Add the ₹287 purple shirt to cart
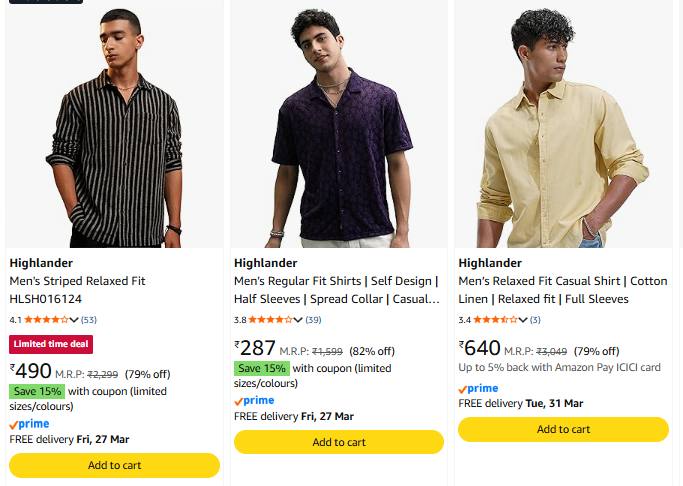The image size is (683, 486). click(338, 442)
